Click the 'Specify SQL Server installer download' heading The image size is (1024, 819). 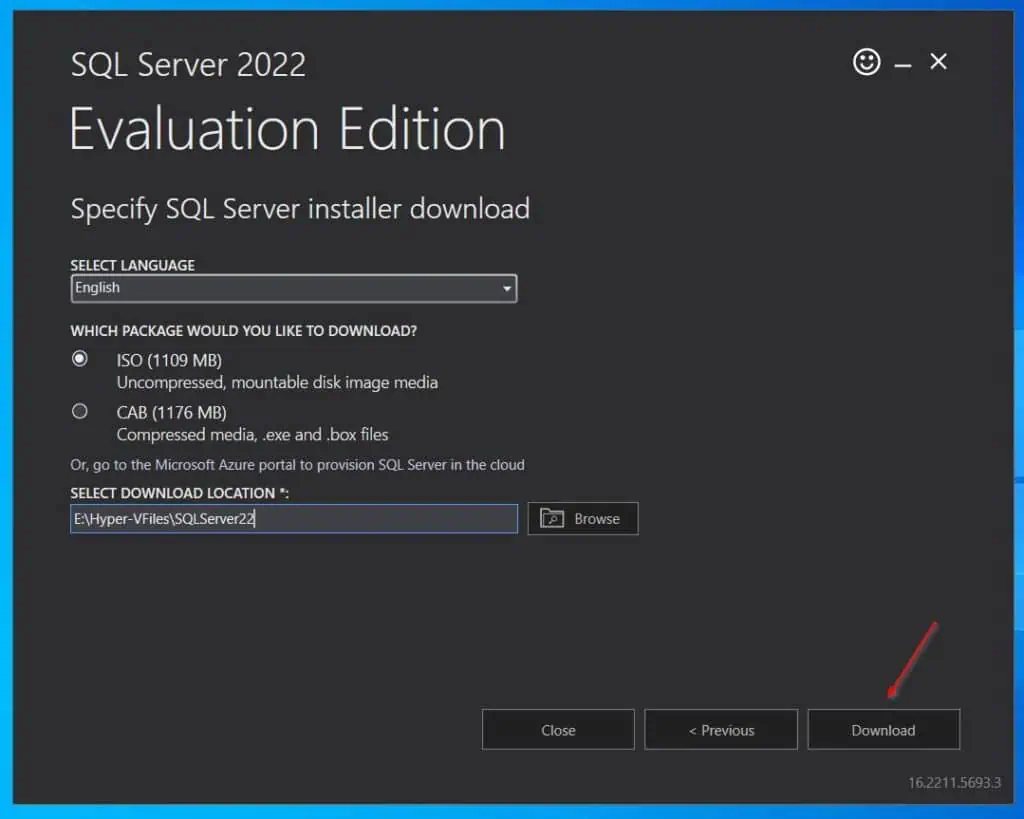point(300,209)
